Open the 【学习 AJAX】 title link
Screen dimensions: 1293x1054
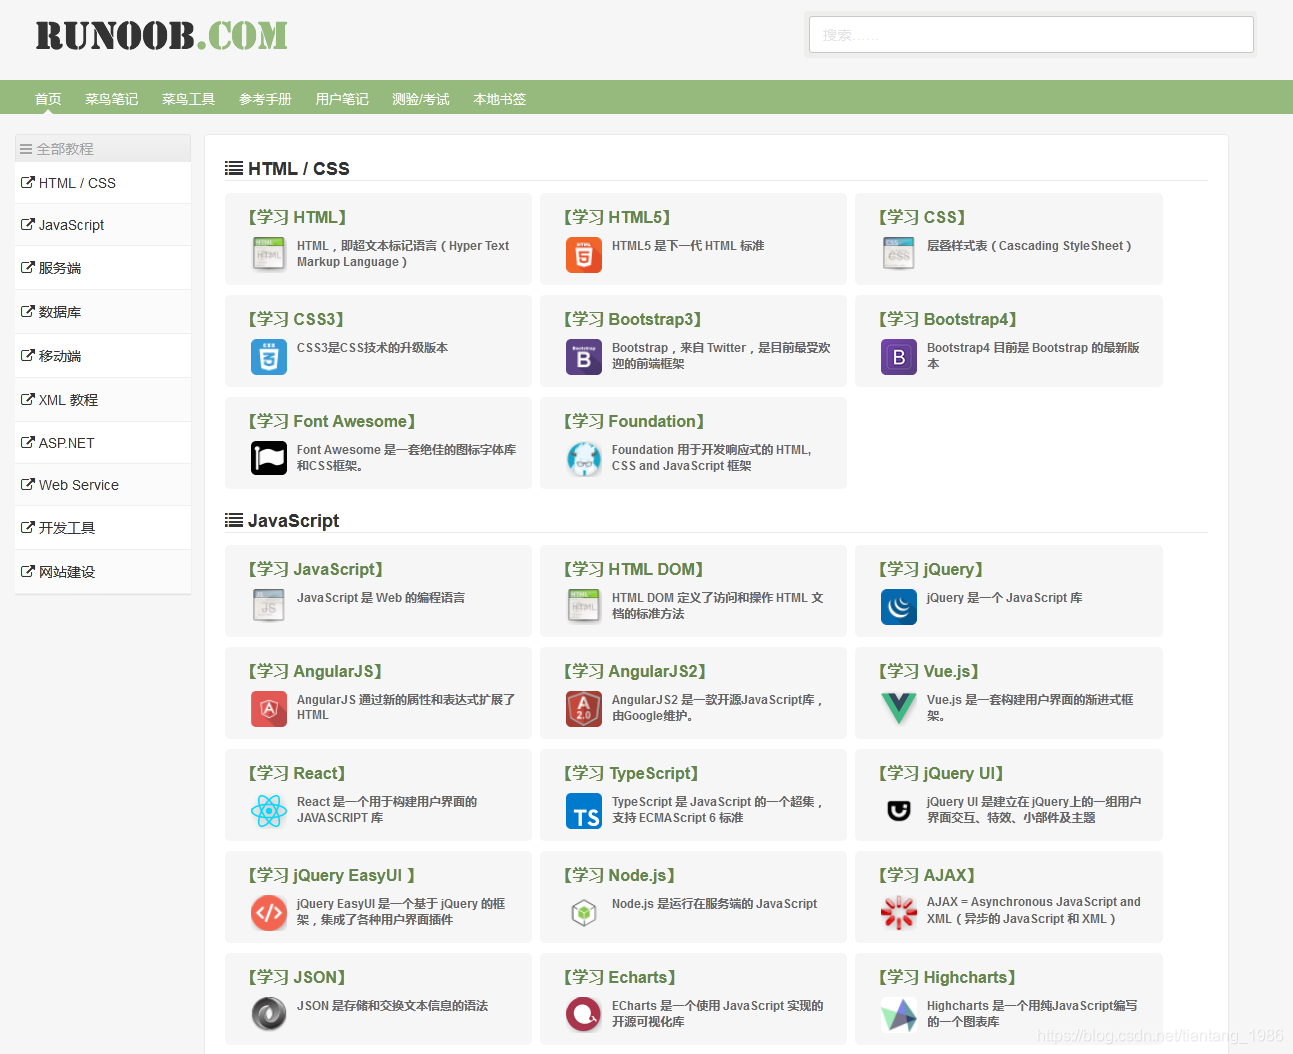(927, 875)
